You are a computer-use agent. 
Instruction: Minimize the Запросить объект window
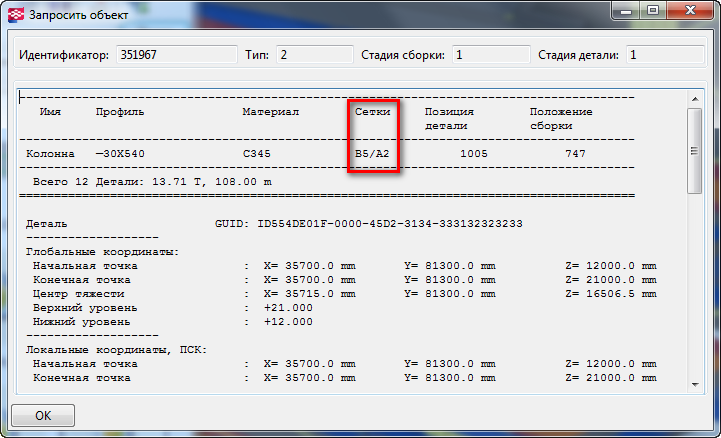625,13
